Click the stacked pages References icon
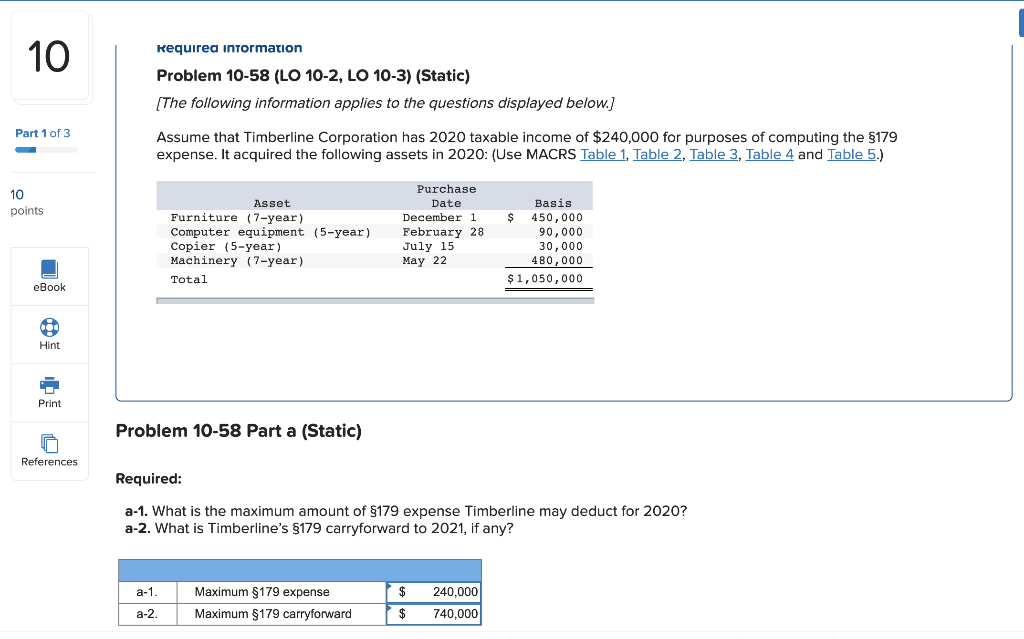This screenshot has height=639, width=1024. [x=49, y=443]
